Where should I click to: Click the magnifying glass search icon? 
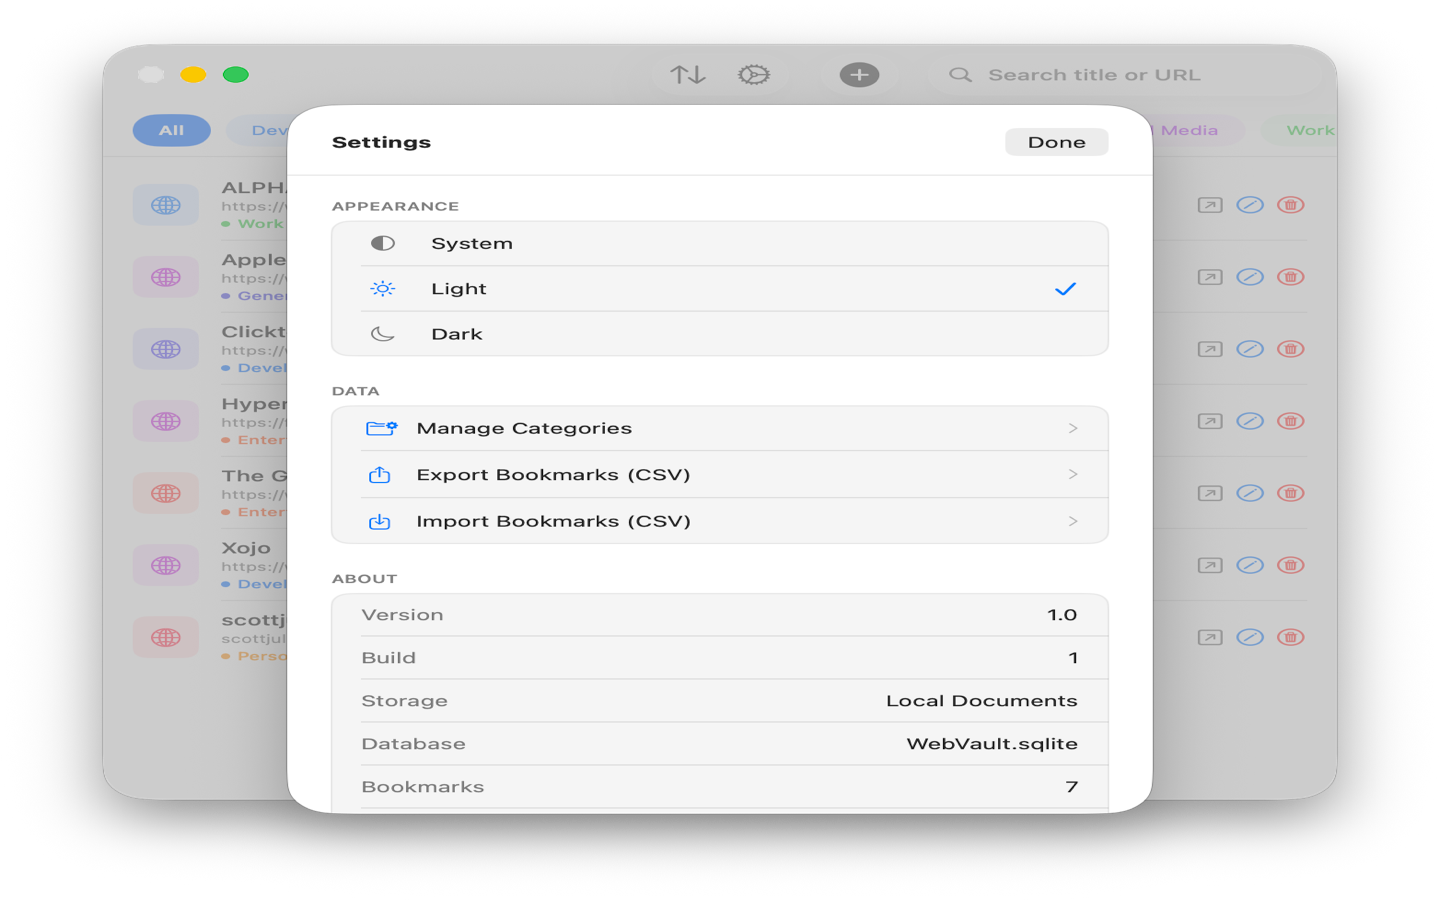pyautogui.click(x=960, y=75)
